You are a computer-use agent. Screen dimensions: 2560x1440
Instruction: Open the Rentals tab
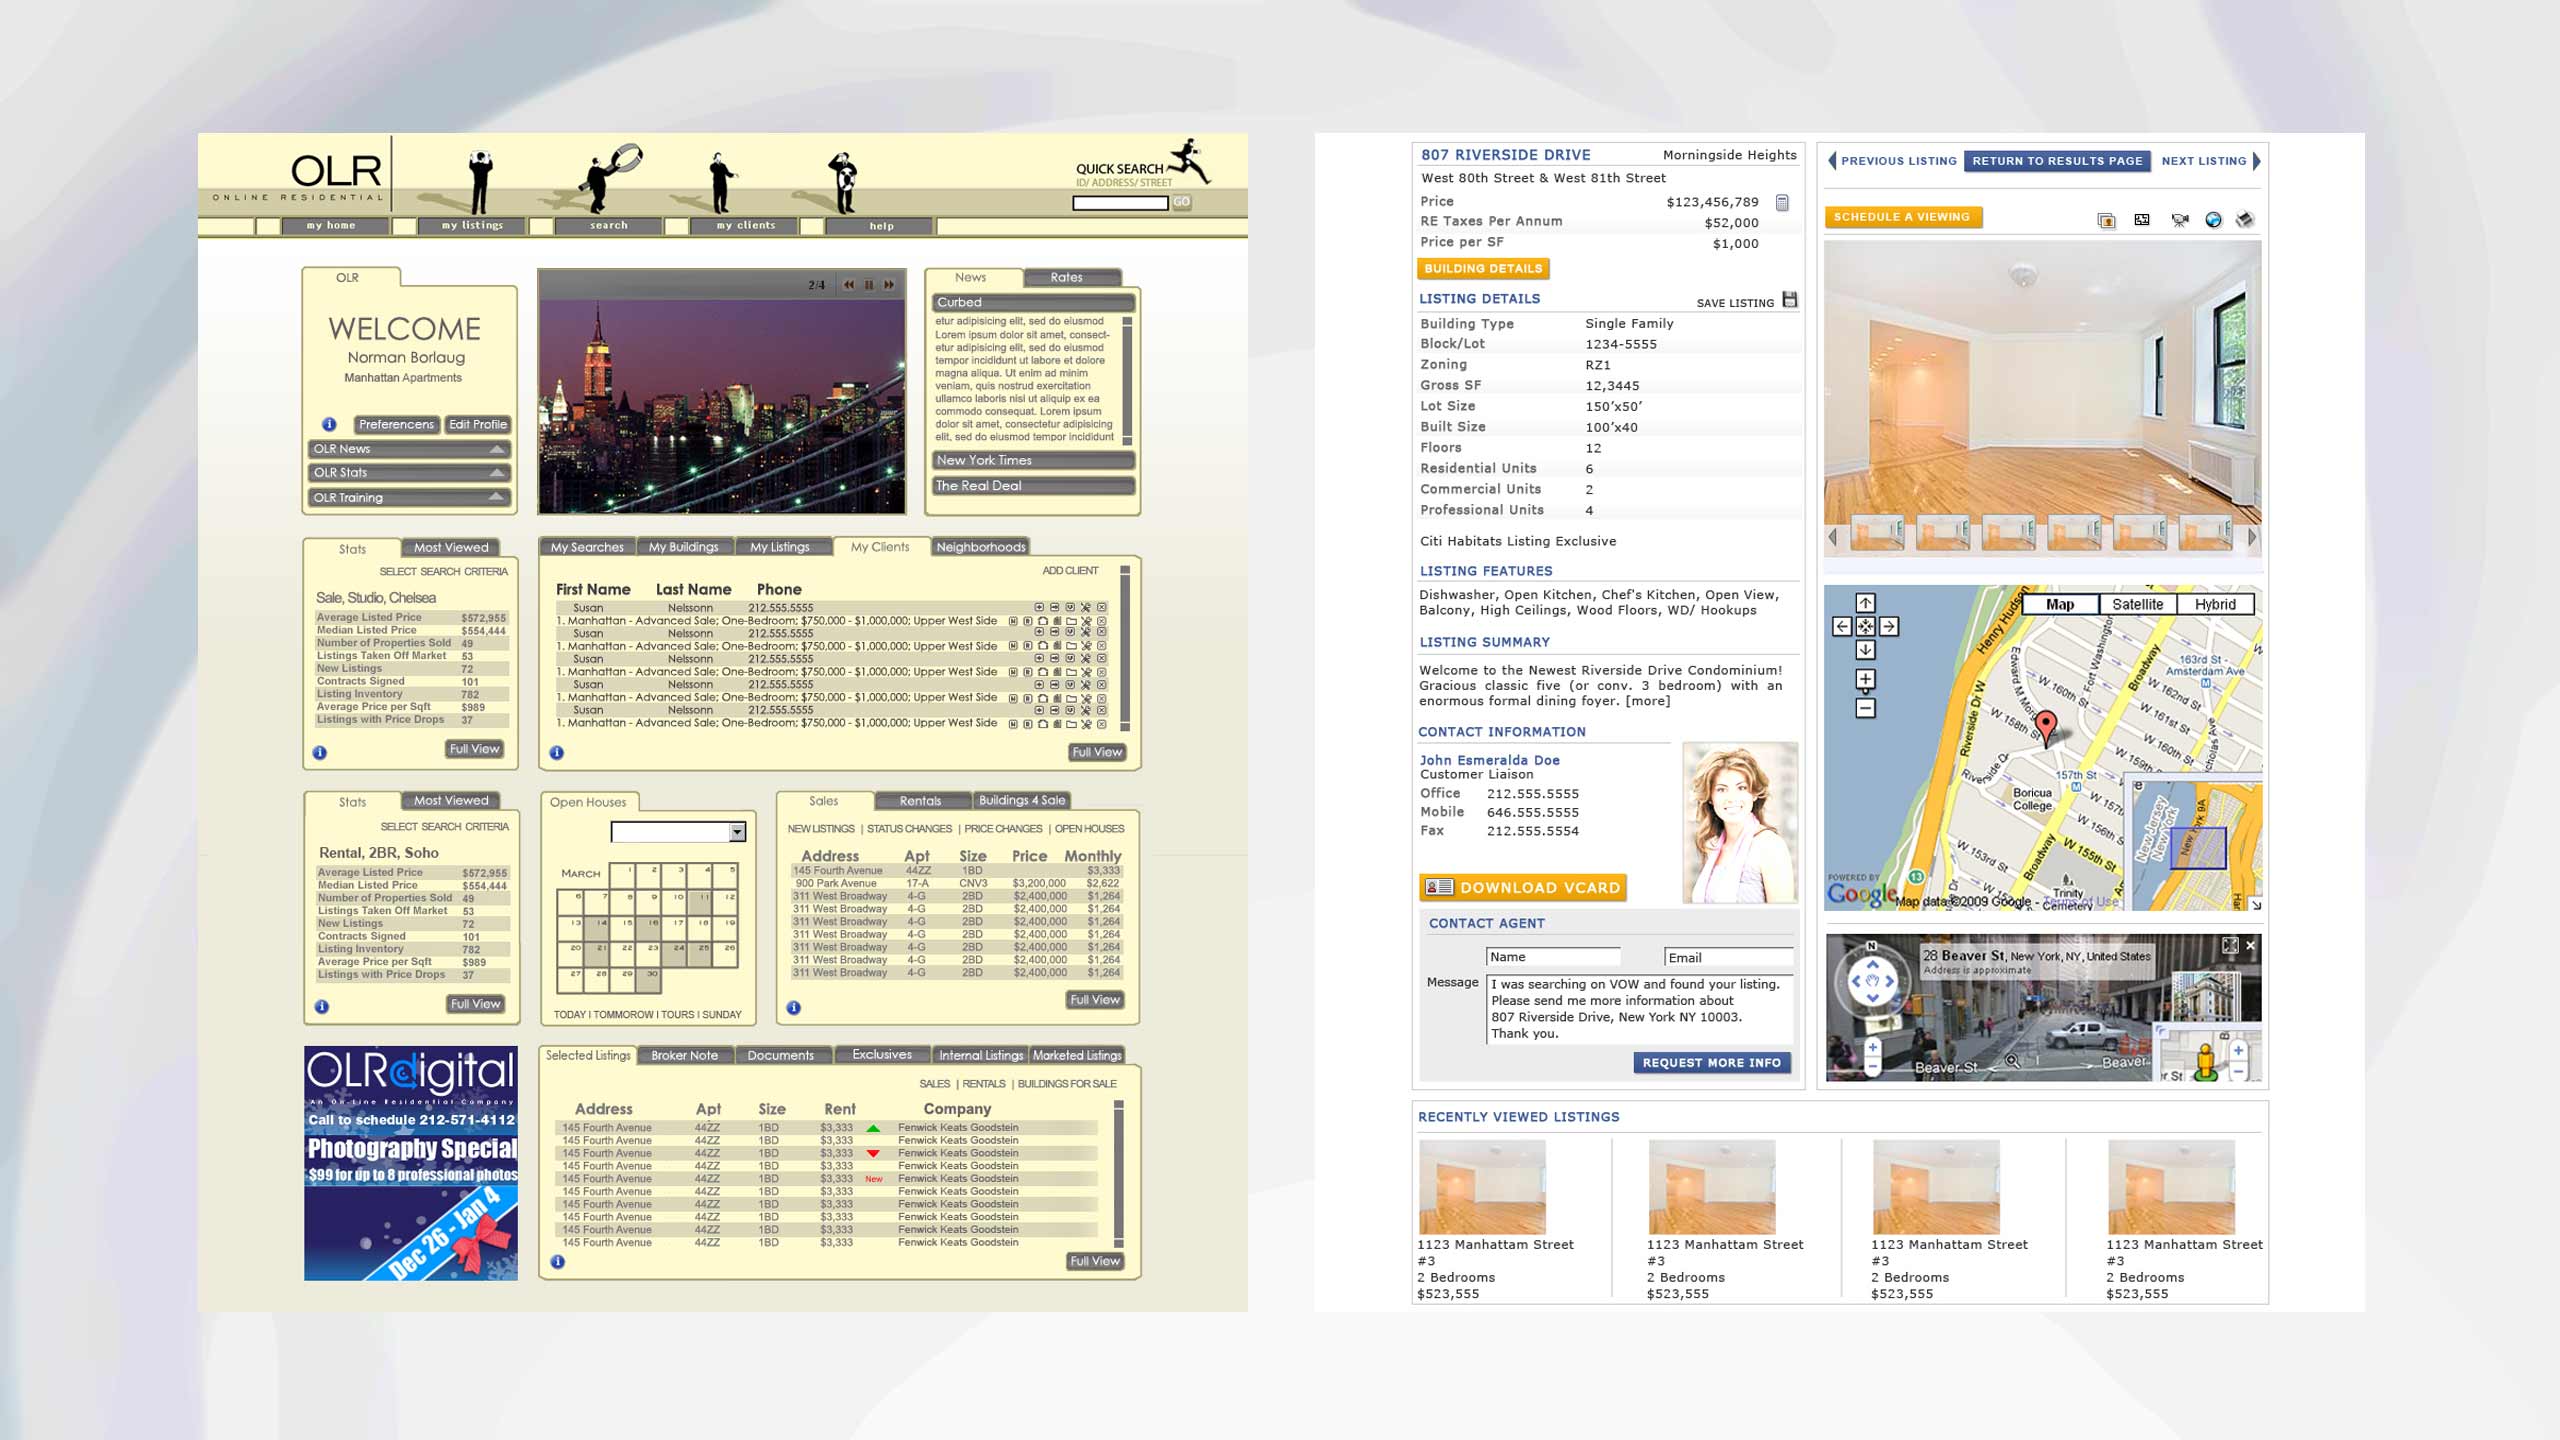pos(920,801)
